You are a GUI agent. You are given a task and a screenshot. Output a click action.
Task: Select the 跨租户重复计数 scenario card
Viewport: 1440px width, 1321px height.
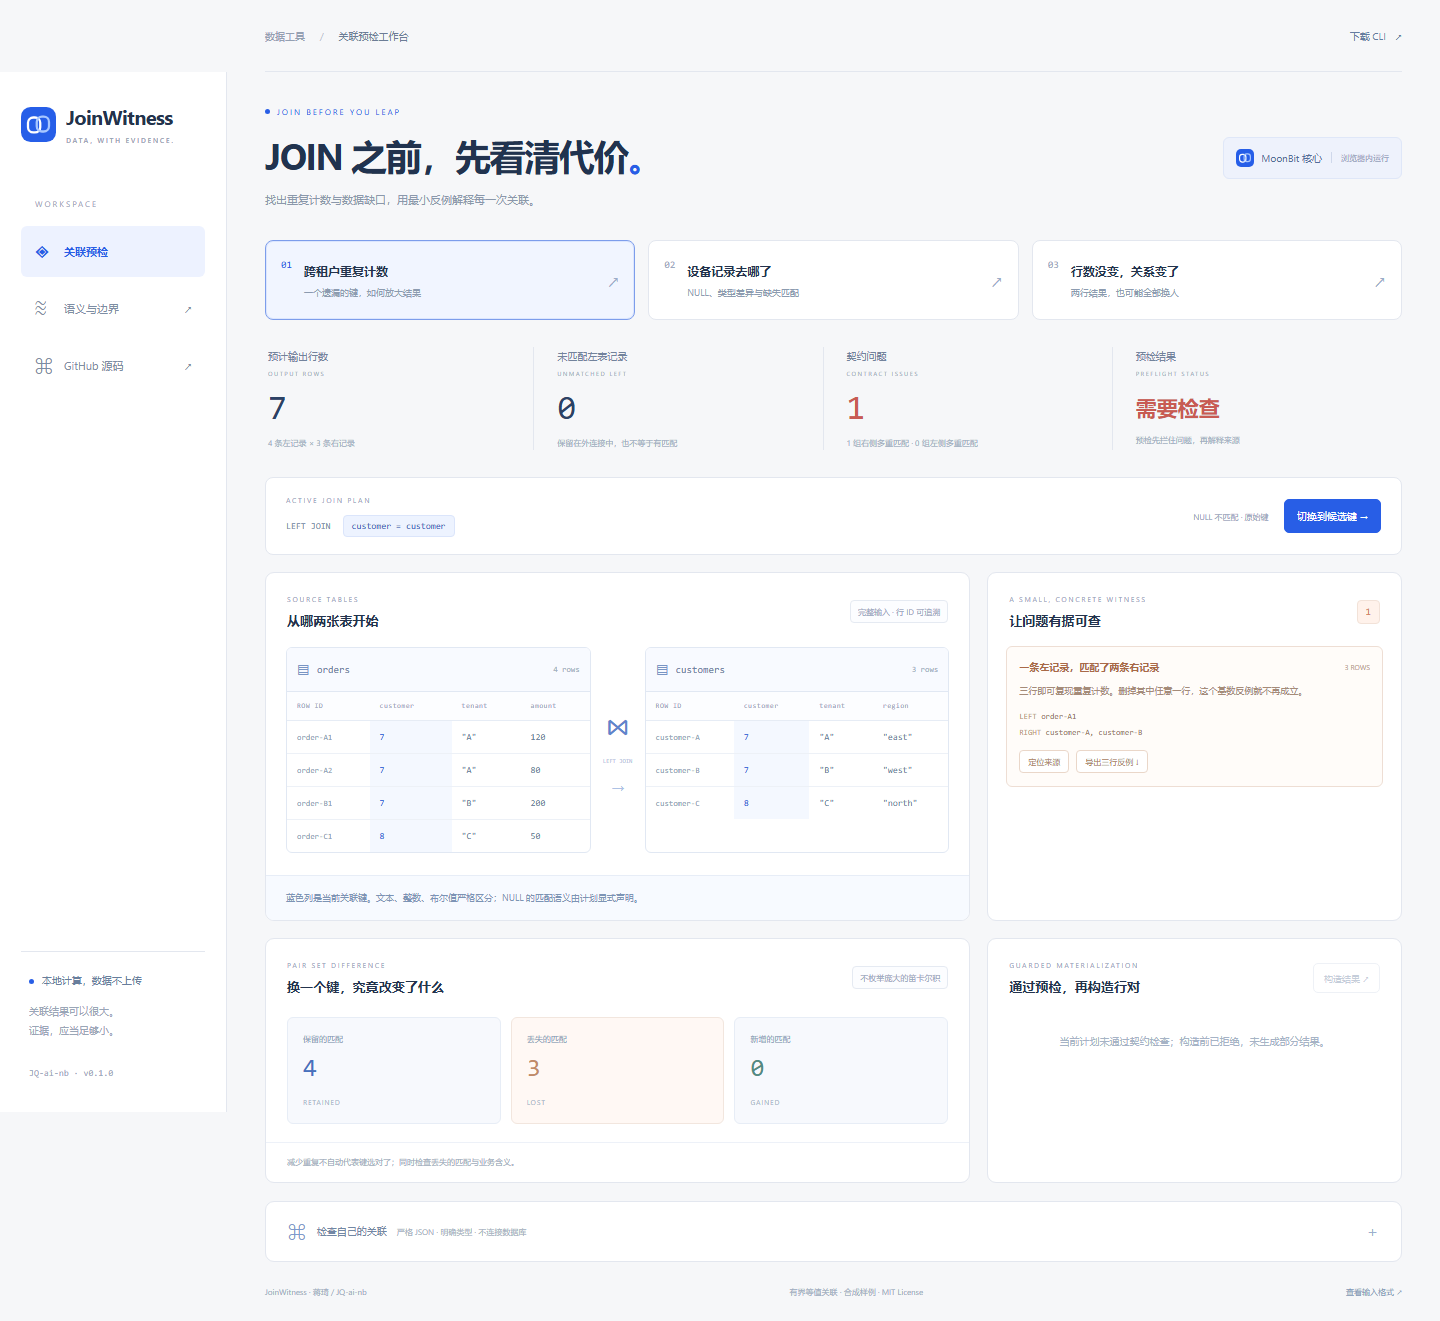(450, 280)
